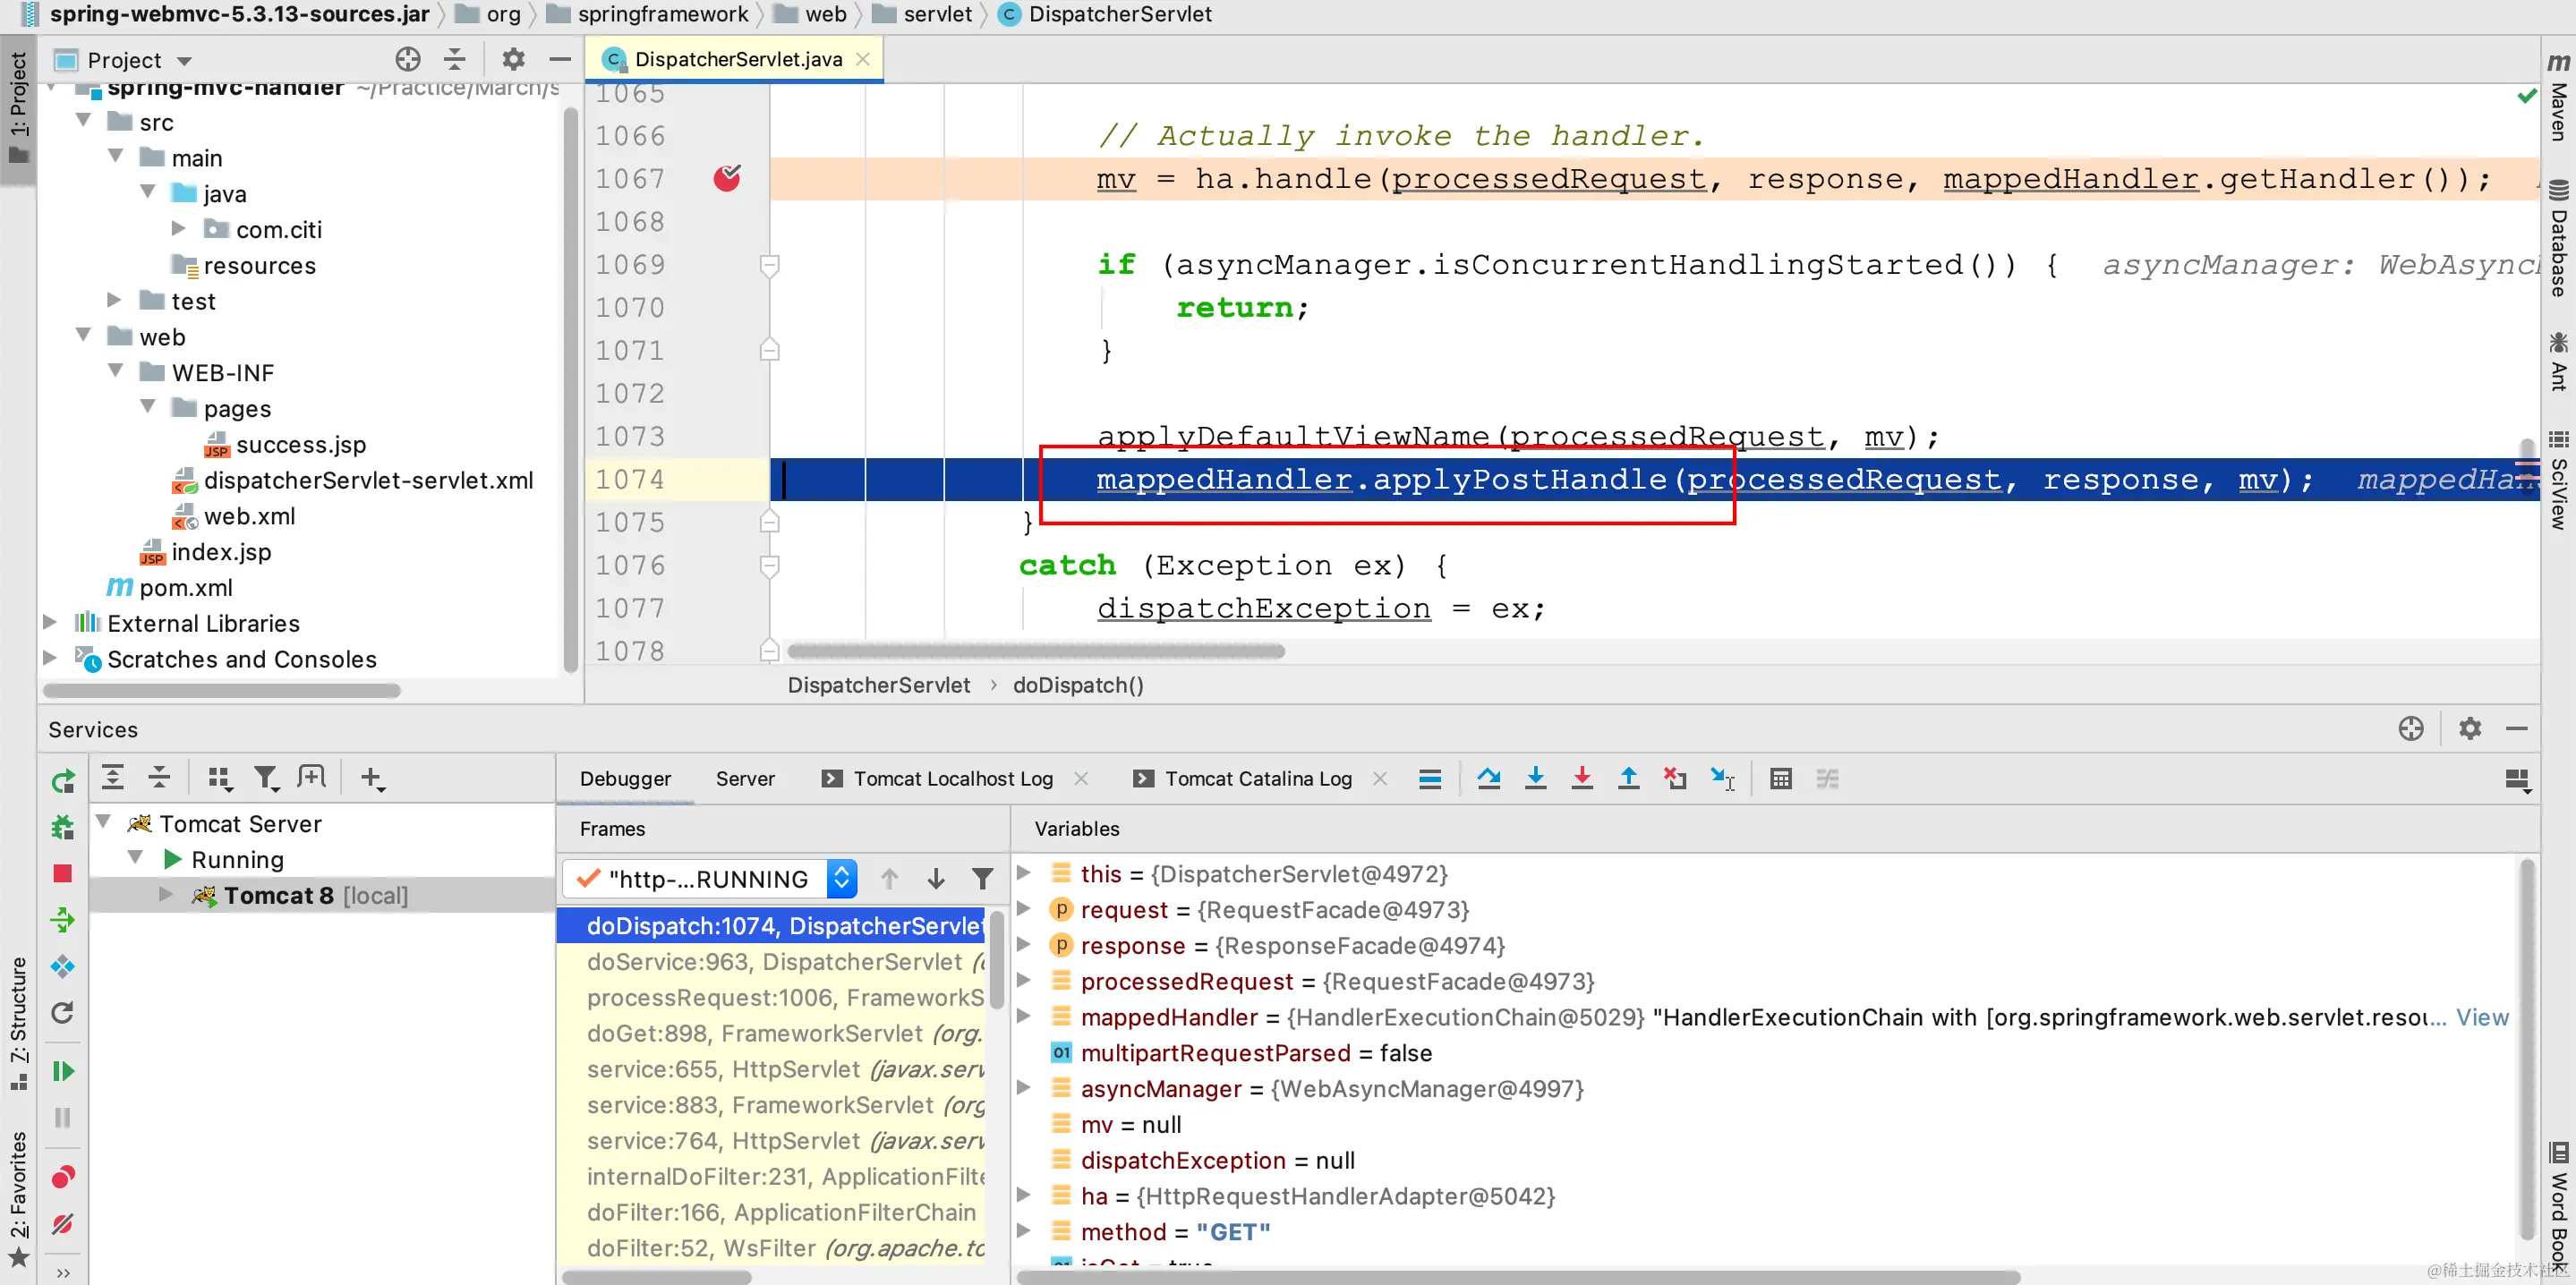Open Project panel settings gear
Image resolution: width=2576 pixels, height=1285 pixels.
(x=513, y=60)
